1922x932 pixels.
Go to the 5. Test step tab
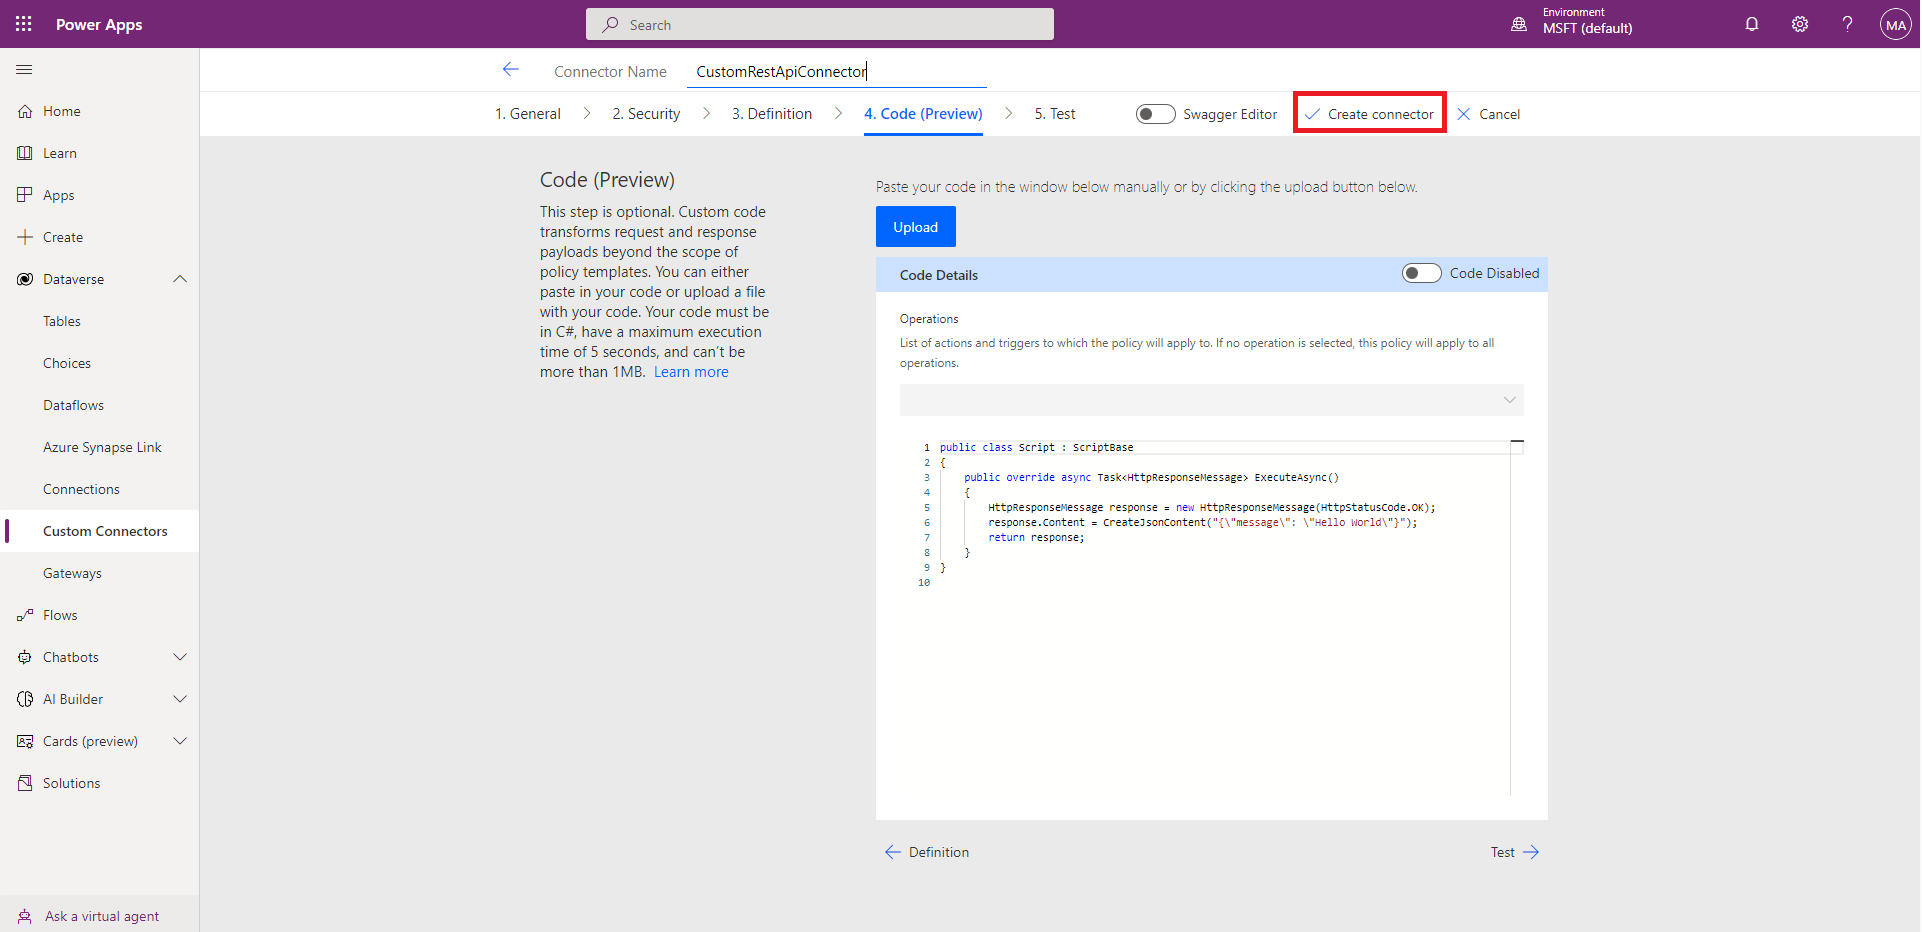(x=1054, y=114)
